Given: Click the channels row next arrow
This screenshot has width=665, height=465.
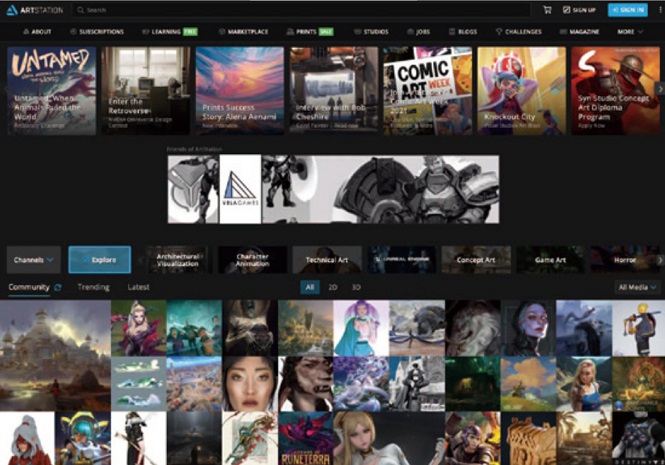Looking at the screenshot, I should coord(660,260).
